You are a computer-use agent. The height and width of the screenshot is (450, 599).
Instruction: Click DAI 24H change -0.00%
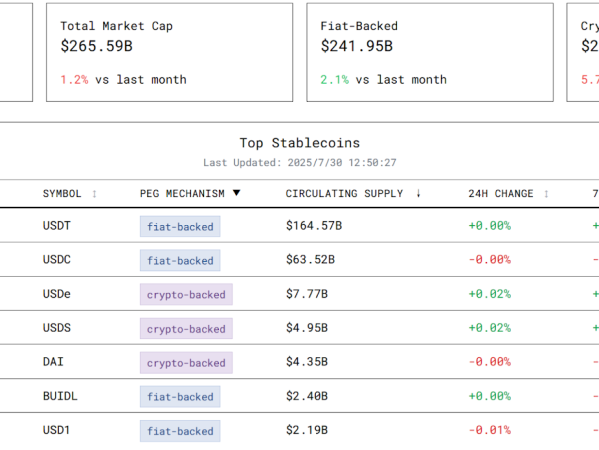point(490,362)
